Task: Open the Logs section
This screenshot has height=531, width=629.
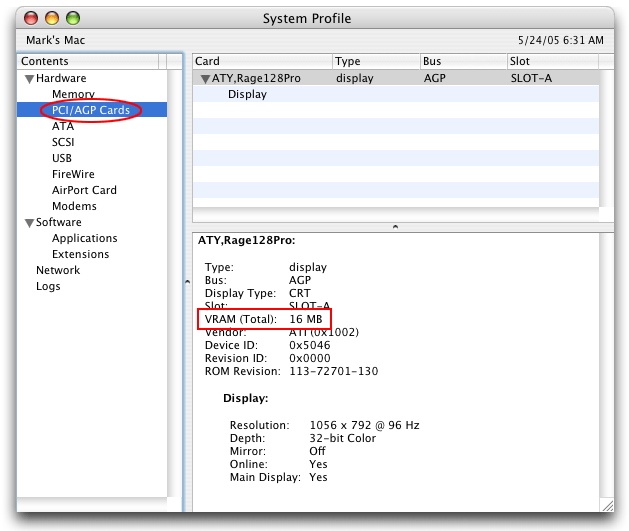Action: click(48, 286)
